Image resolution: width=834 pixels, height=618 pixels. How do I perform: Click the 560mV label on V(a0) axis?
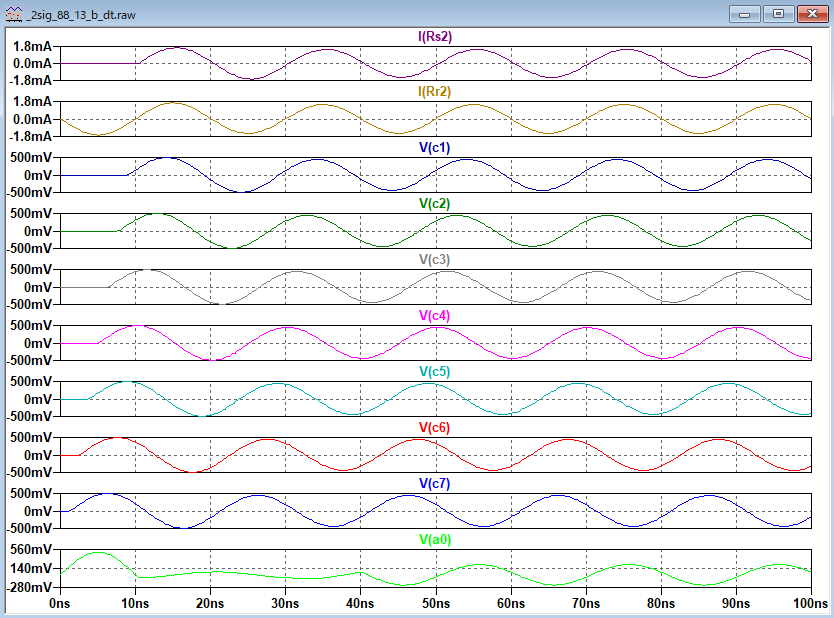point(30,550)
